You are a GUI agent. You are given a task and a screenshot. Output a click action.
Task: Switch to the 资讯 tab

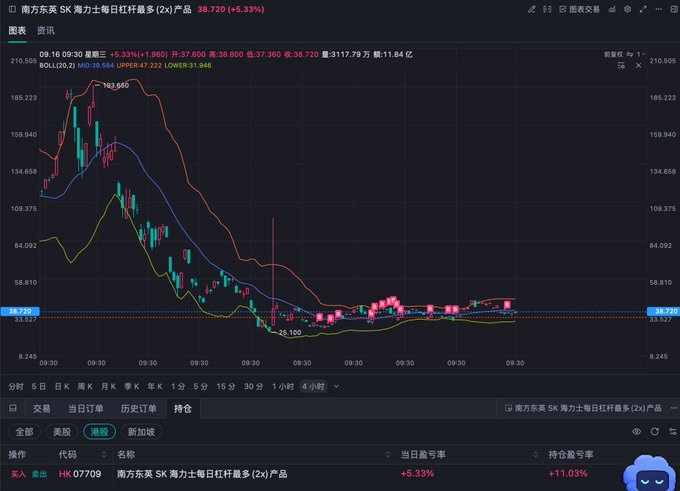[46, 30]
